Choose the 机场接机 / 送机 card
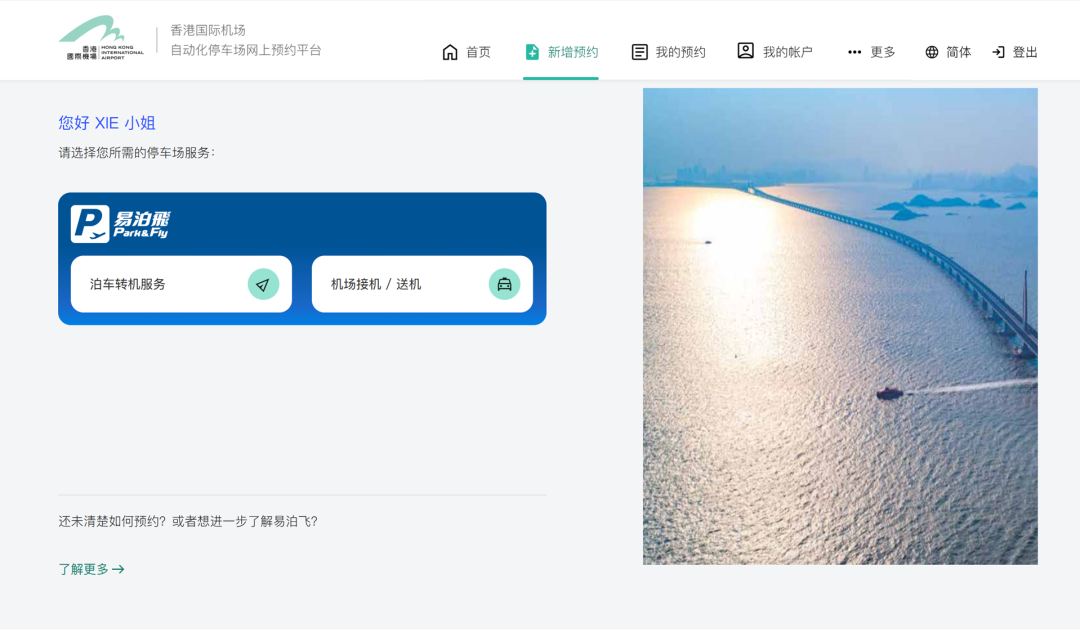Screen dimensions: 1080x633 pyautogui.click(x=422, y=284)
